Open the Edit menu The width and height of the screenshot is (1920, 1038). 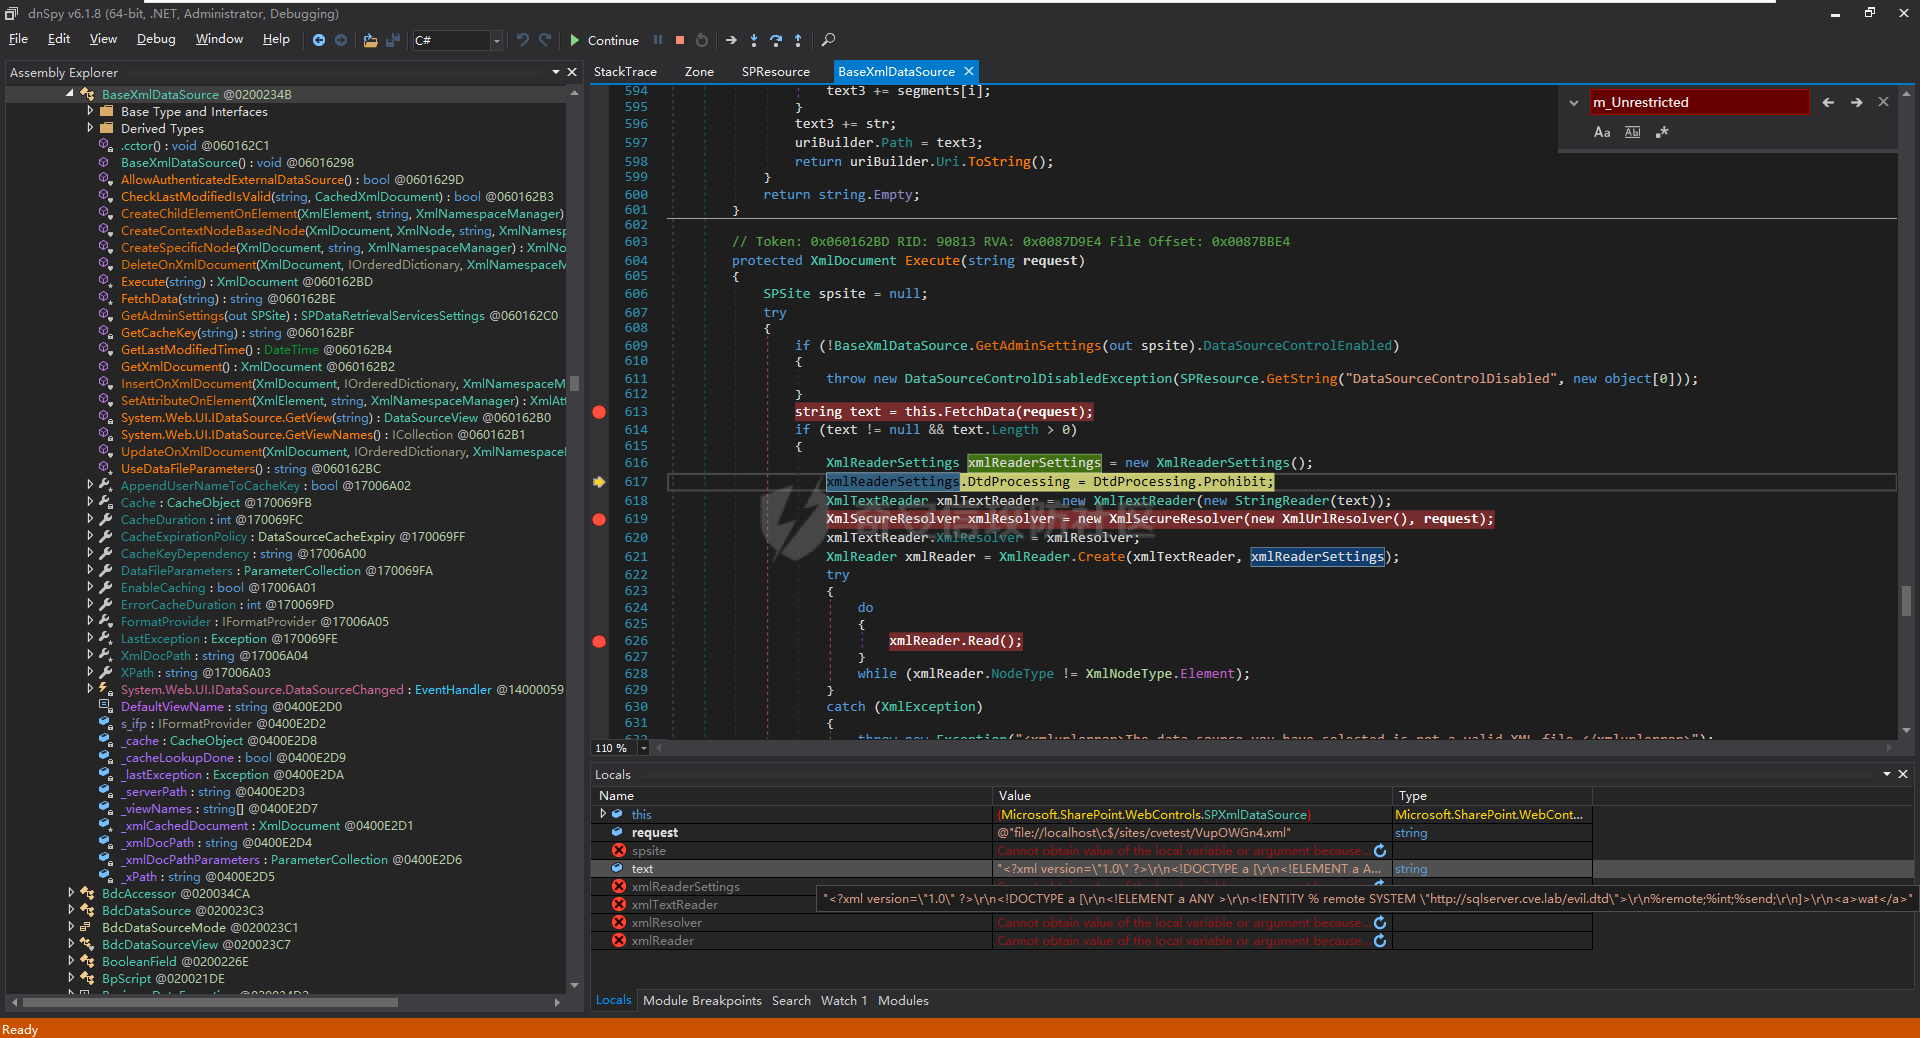pos(59,39)
